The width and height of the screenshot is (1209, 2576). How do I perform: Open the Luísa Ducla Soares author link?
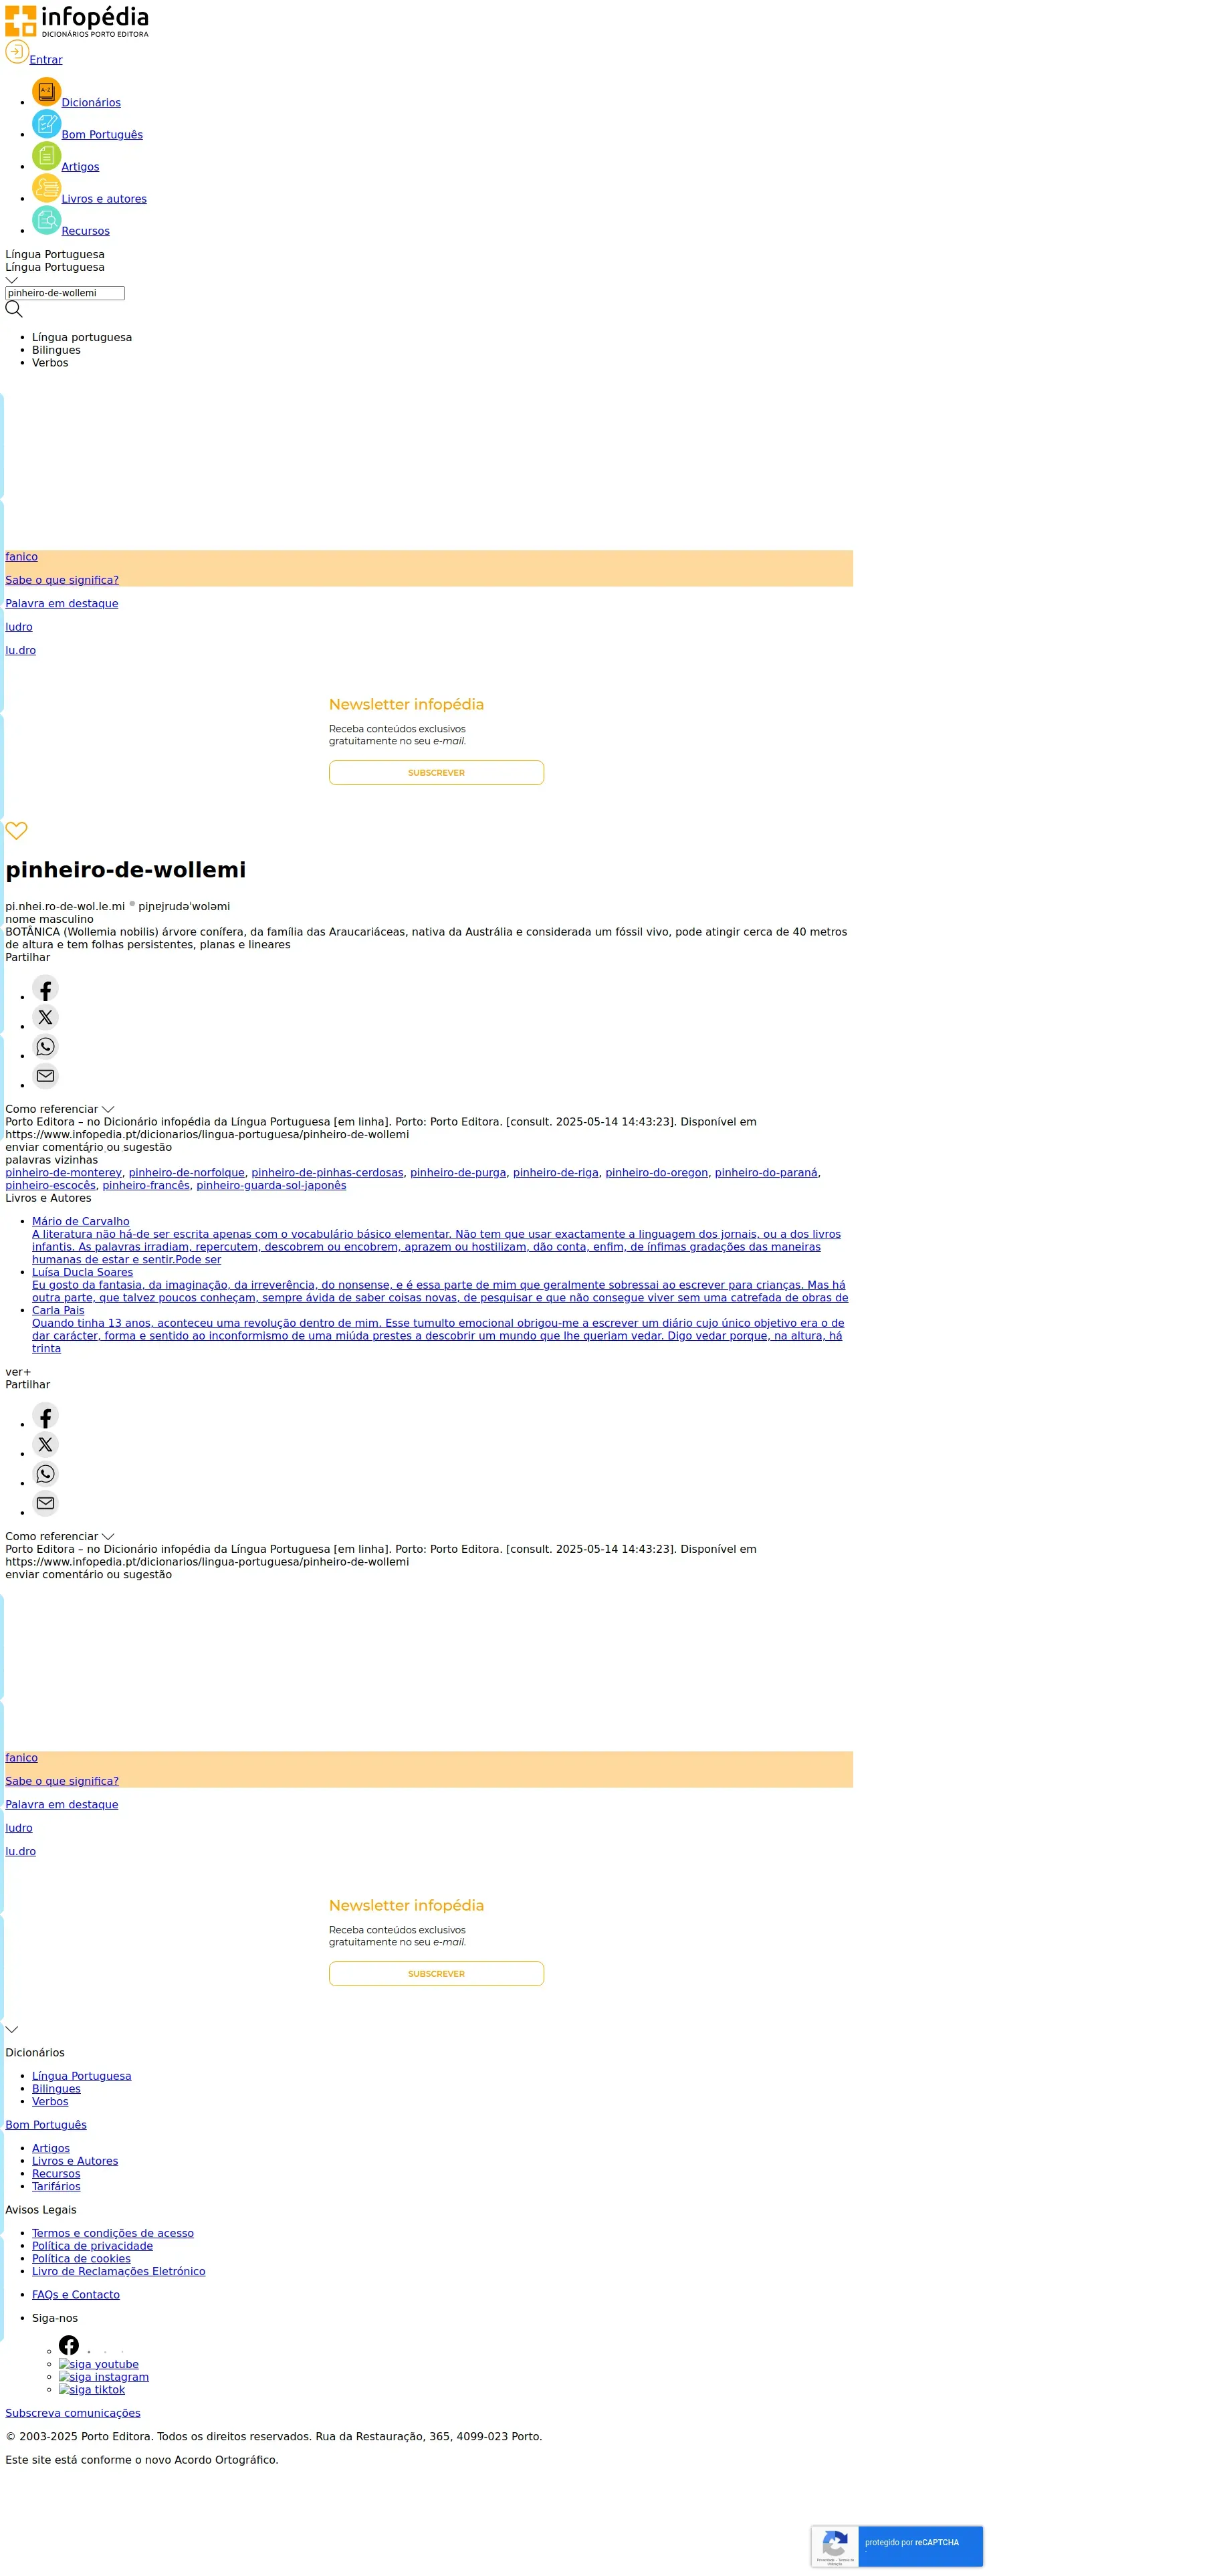tap(82, 1273)
